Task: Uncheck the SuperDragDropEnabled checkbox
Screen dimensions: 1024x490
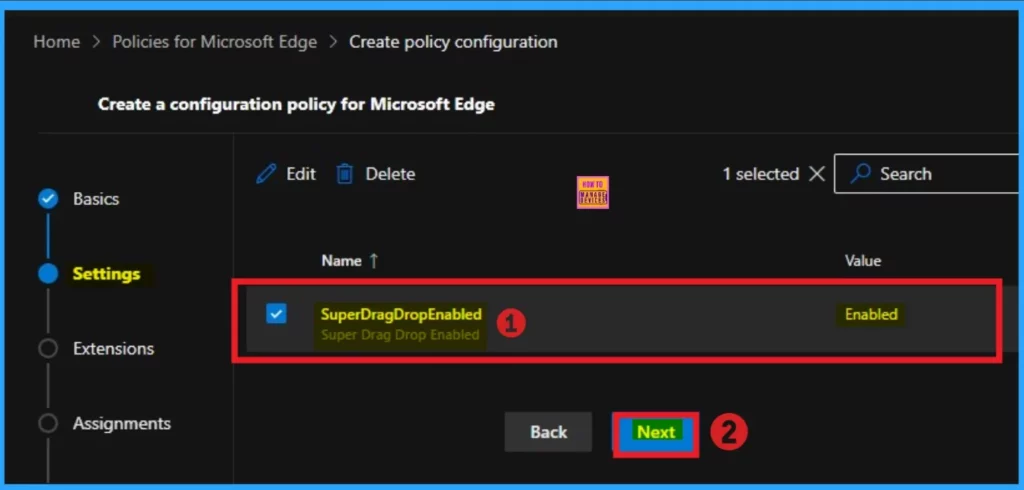Action: (x=276, y=314)
